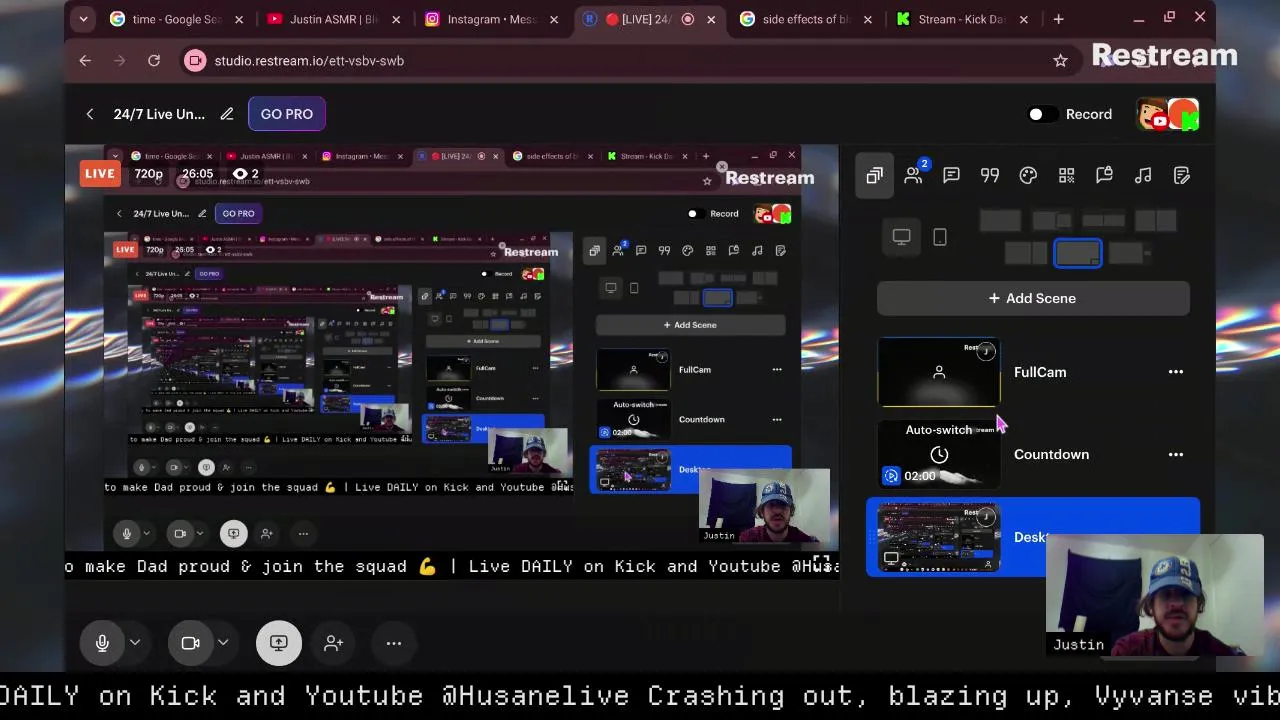The height and width of the screenshot is (720, 1280).
Task: Click the Desktop scene thumbnail
Action: pos(939,537)
